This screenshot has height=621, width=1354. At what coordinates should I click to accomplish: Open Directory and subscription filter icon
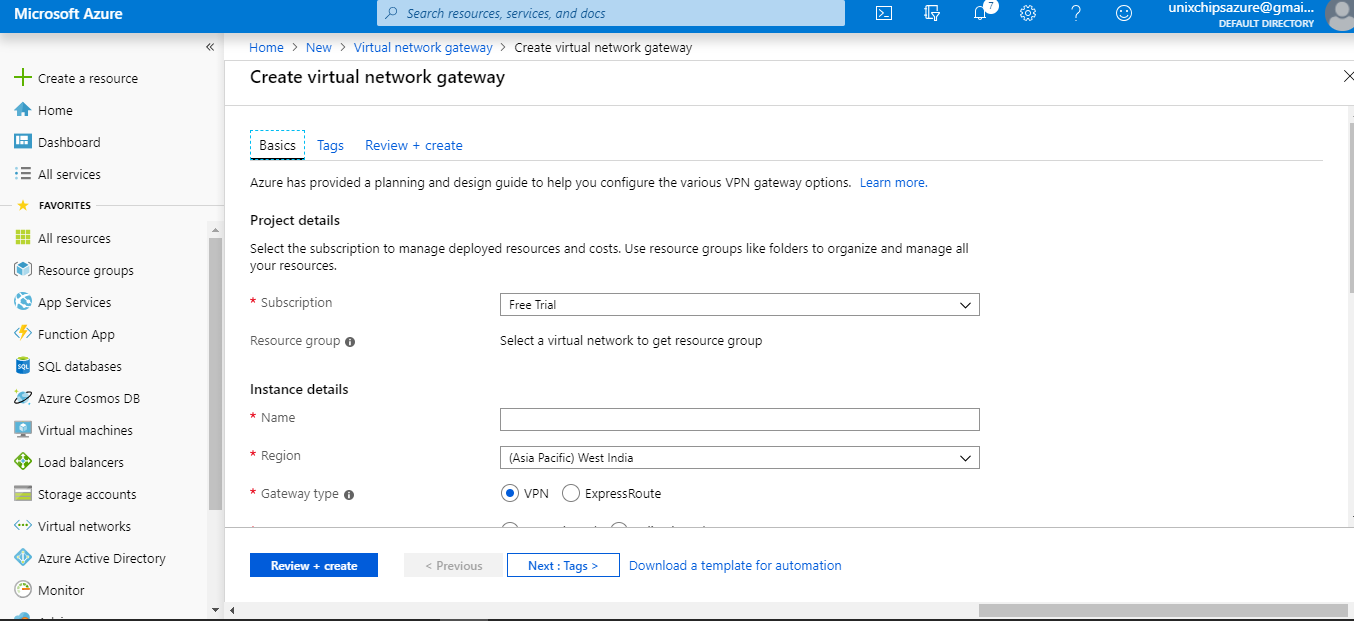(x=932, y=13)
